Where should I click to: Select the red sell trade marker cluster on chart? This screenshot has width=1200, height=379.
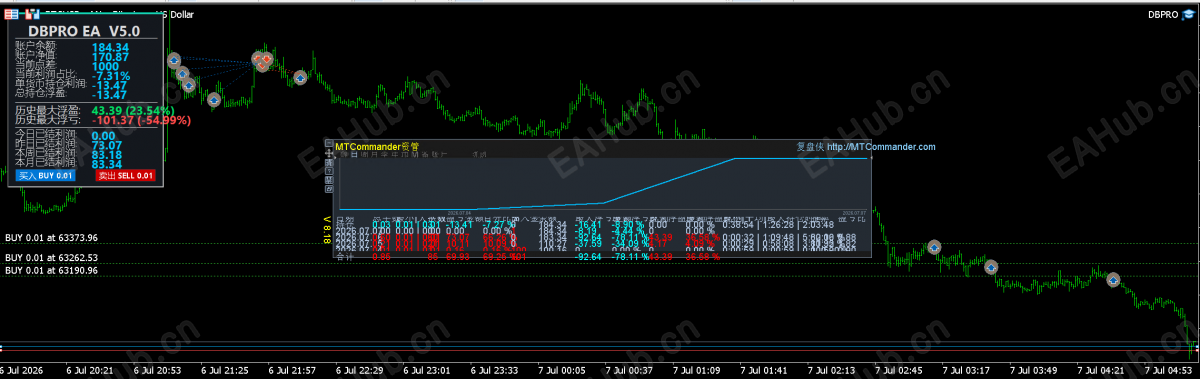coord(262,61)
